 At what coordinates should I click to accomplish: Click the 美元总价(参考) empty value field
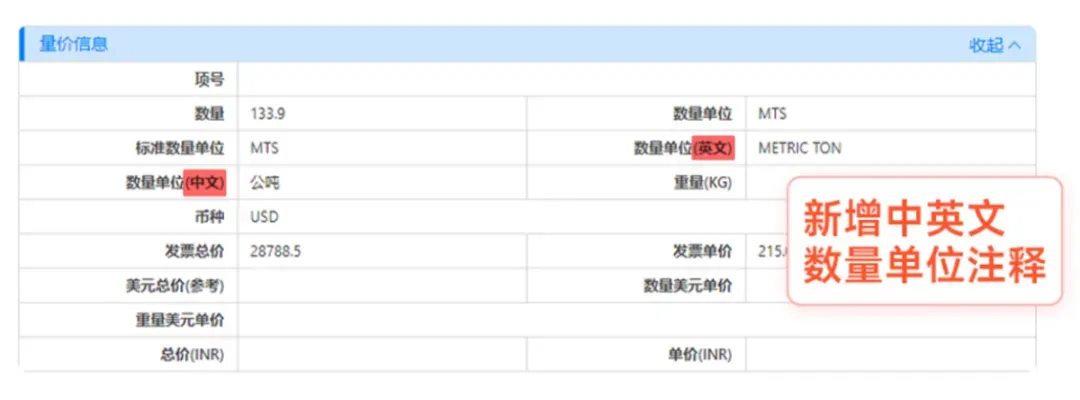pos(380,286)
